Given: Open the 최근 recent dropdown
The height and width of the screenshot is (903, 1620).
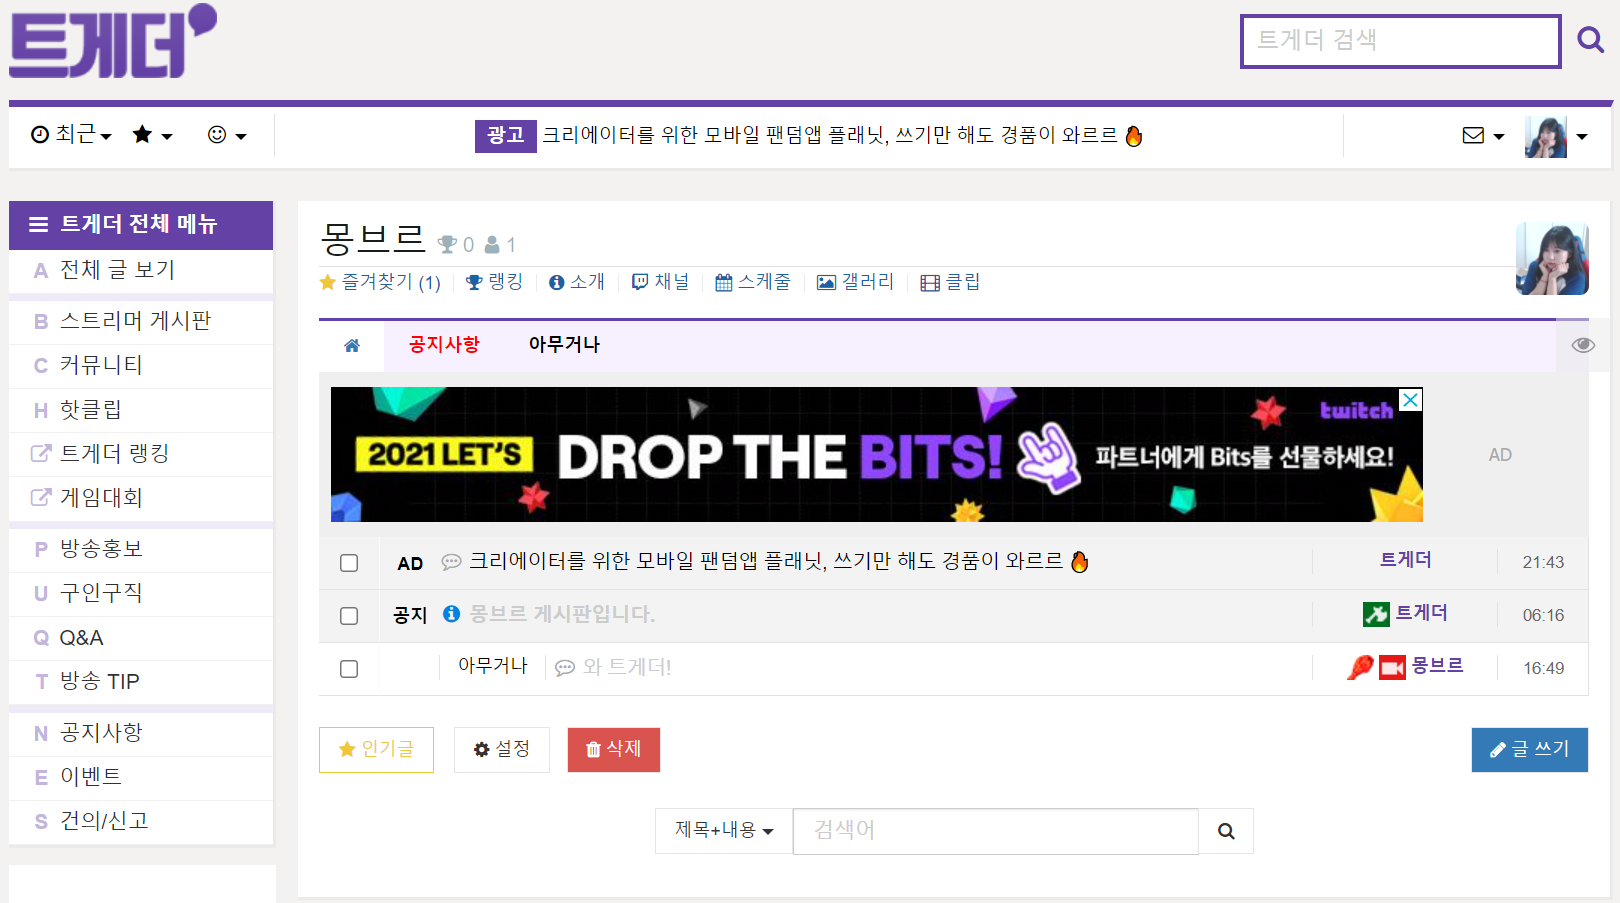Looking at the screenshot, I should coord(71,134).
